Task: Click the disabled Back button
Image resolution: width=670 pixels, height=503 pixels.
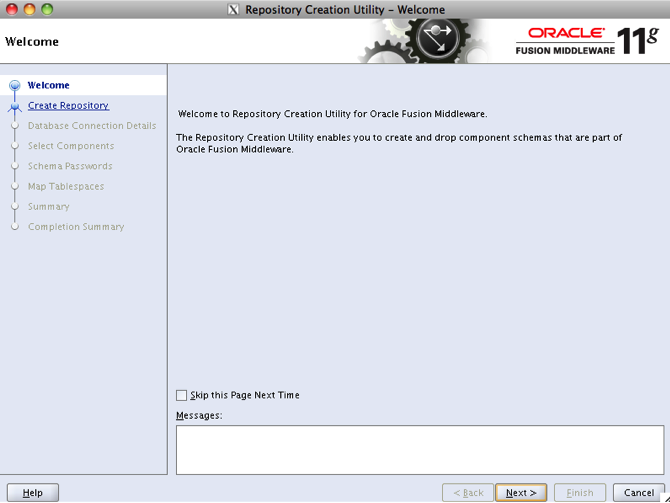Action: (468, 493)
